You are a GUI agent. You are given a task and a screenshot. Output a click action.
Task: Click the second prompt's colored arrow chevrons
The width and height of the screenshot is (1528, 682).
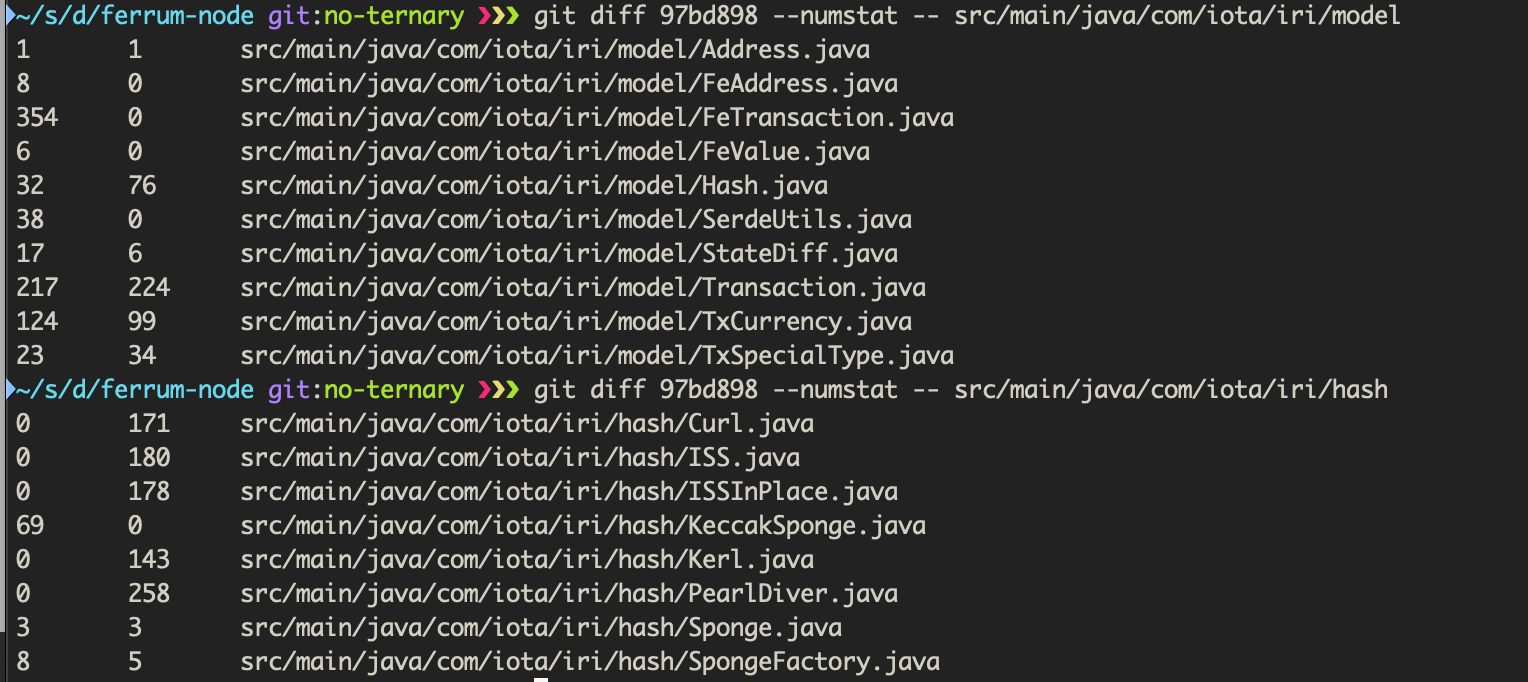[x=499, y=390]
